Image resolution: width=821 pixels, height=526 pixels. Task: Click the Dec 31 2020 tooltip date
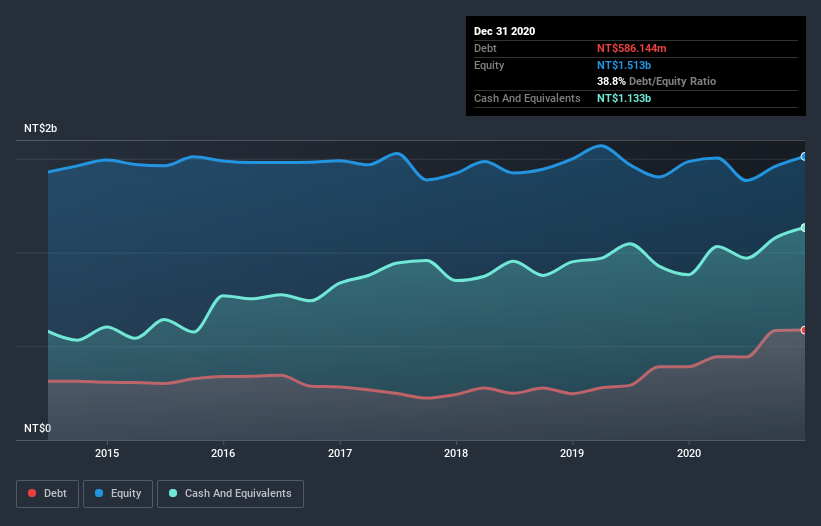[x=504, y=31]
